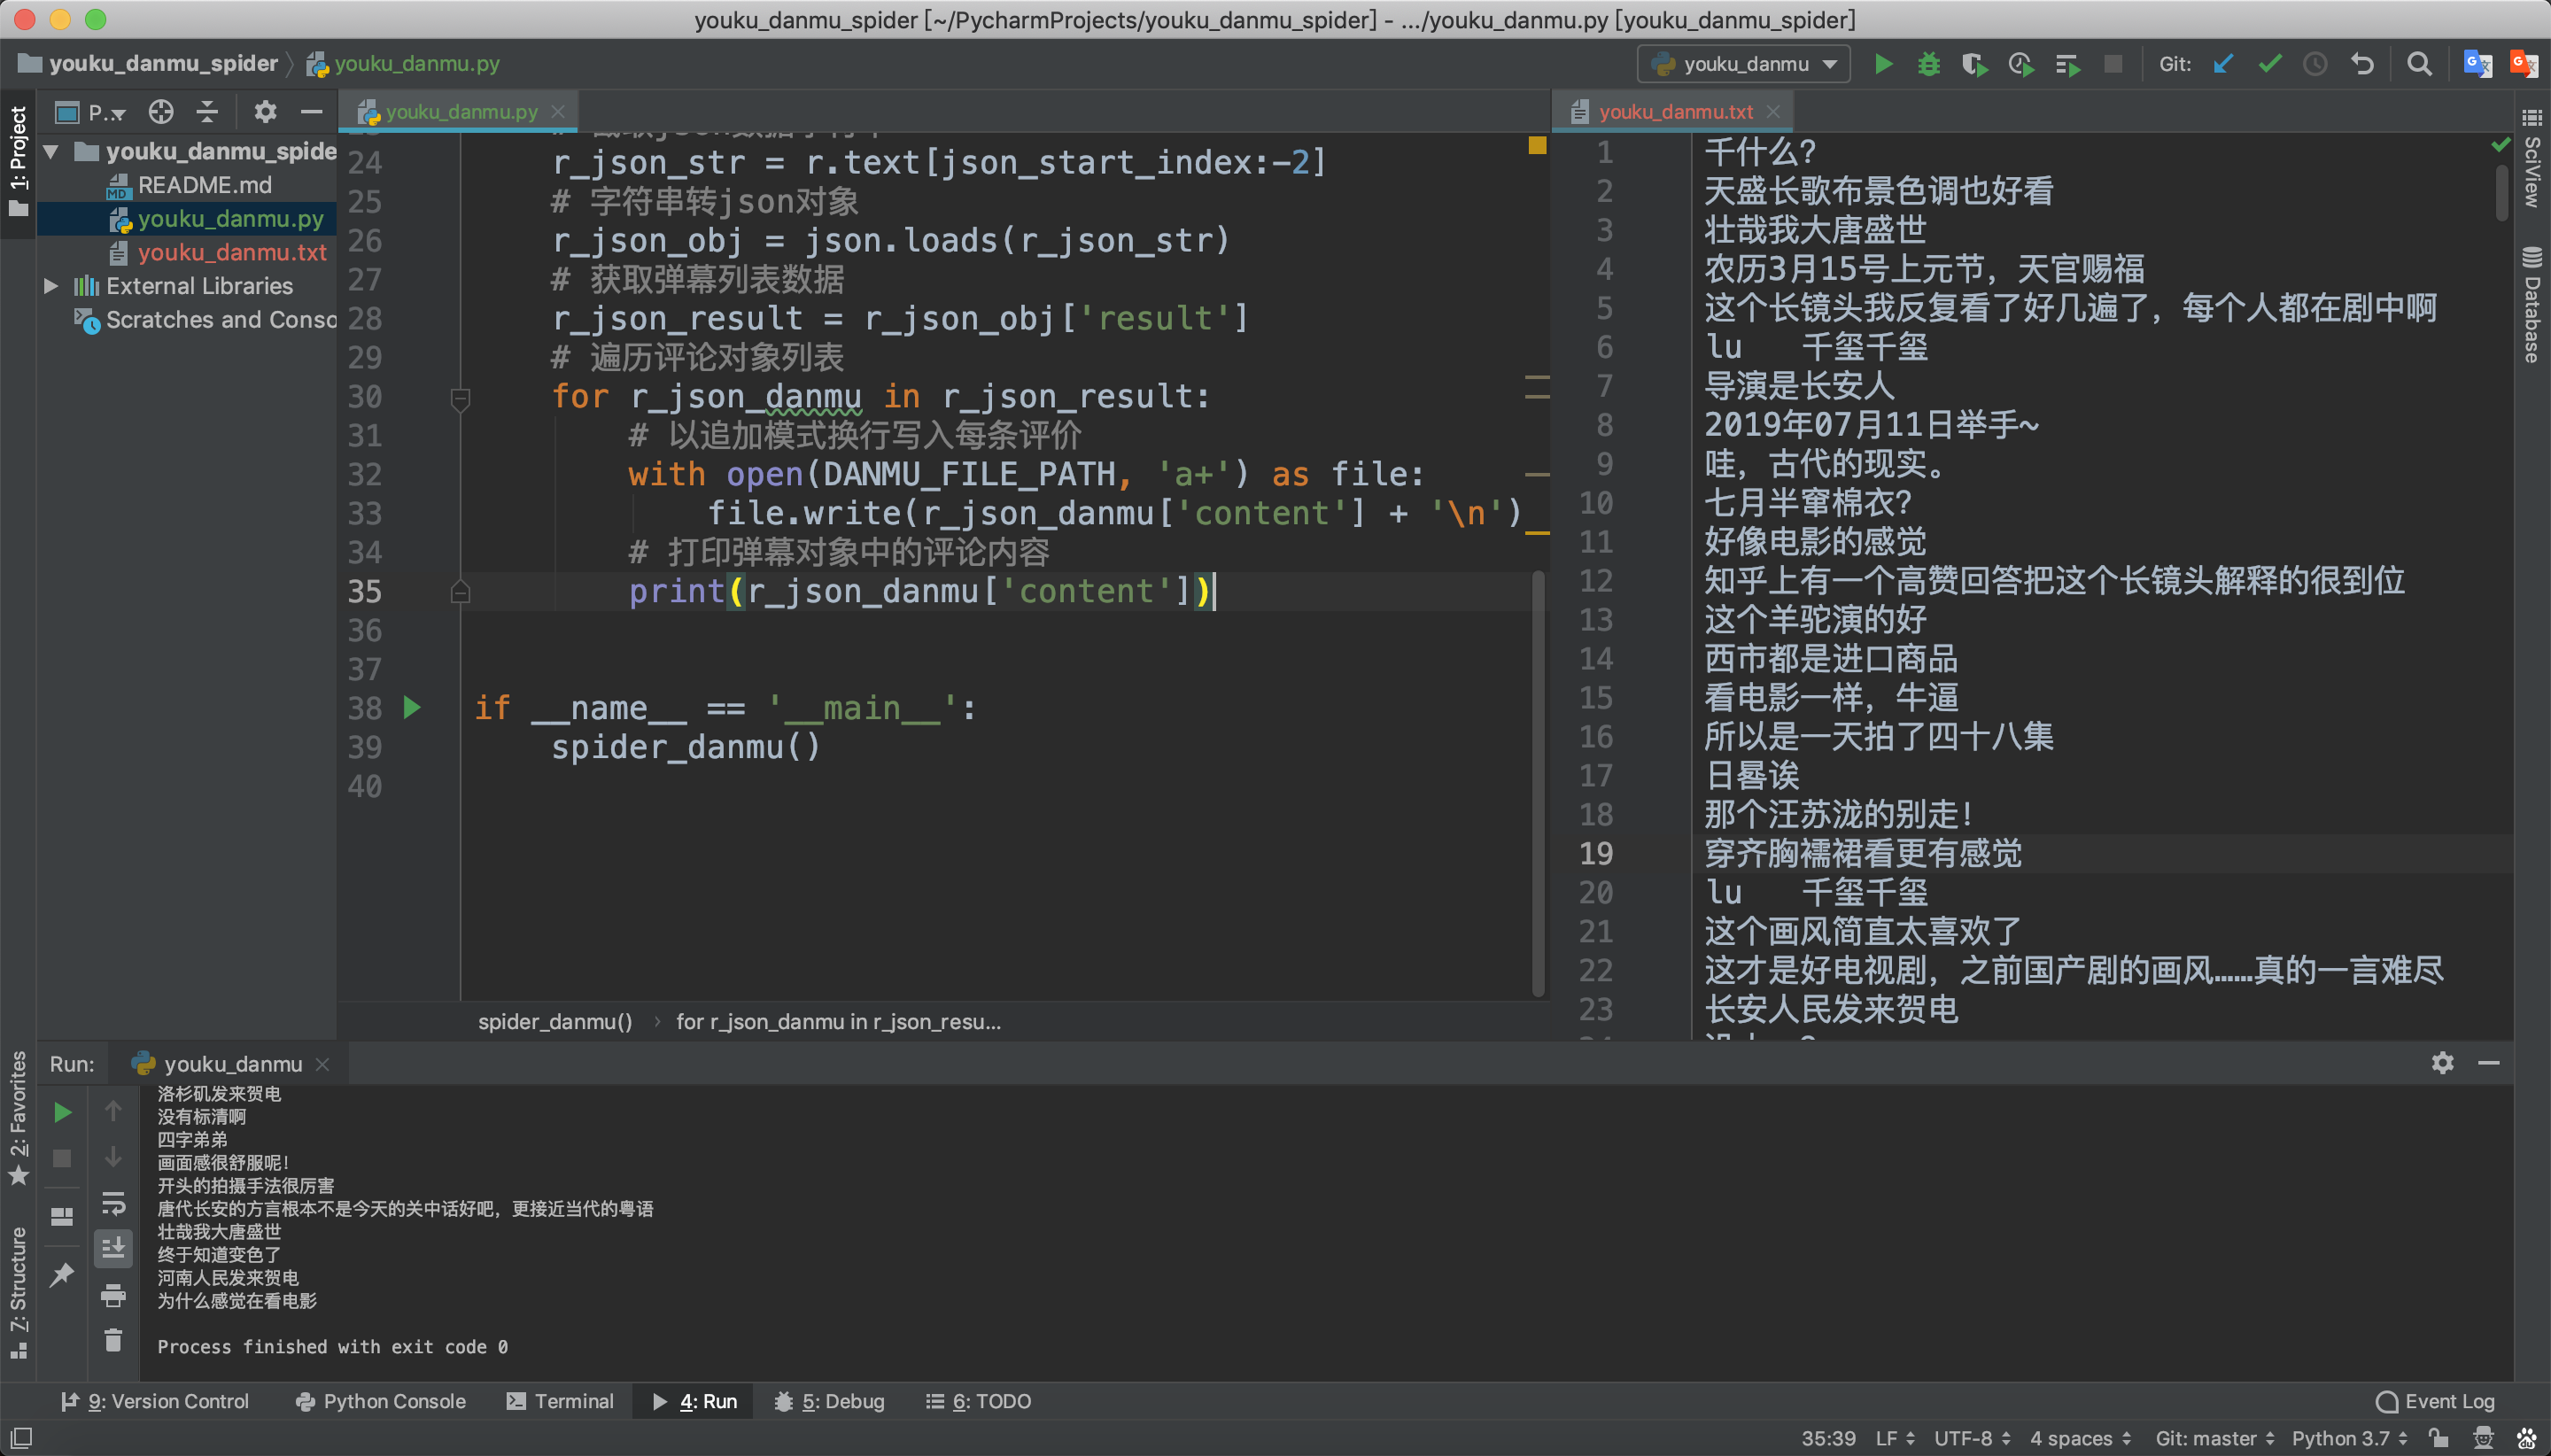Screen dimensions: 2551x1456
Task: Toggle the pin tab icon in Run panel
Action: coord(62,1273)
